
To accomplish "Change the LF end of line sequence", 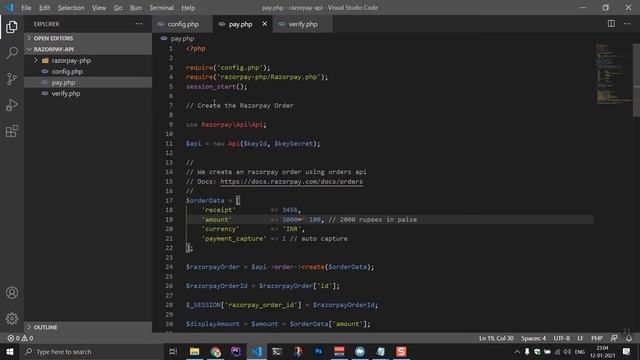I will pos(580,338).
